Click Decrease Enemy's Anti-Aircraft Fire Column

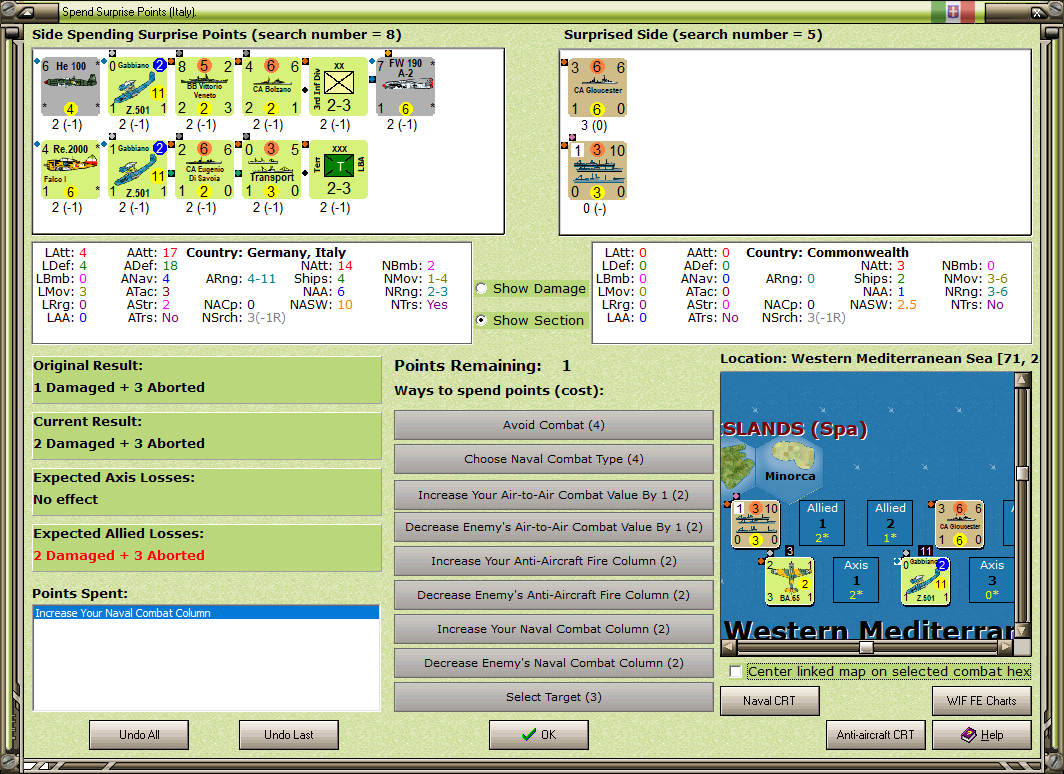pos(554,595)
